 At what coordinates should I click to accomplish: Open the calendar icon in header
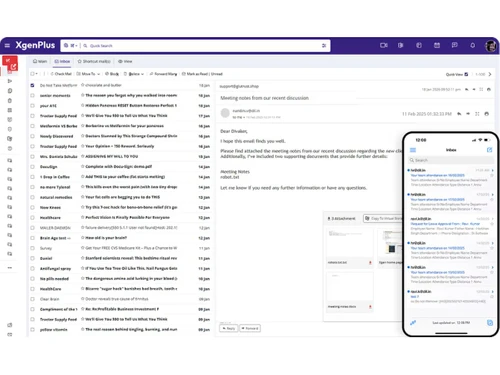point(437,45)
